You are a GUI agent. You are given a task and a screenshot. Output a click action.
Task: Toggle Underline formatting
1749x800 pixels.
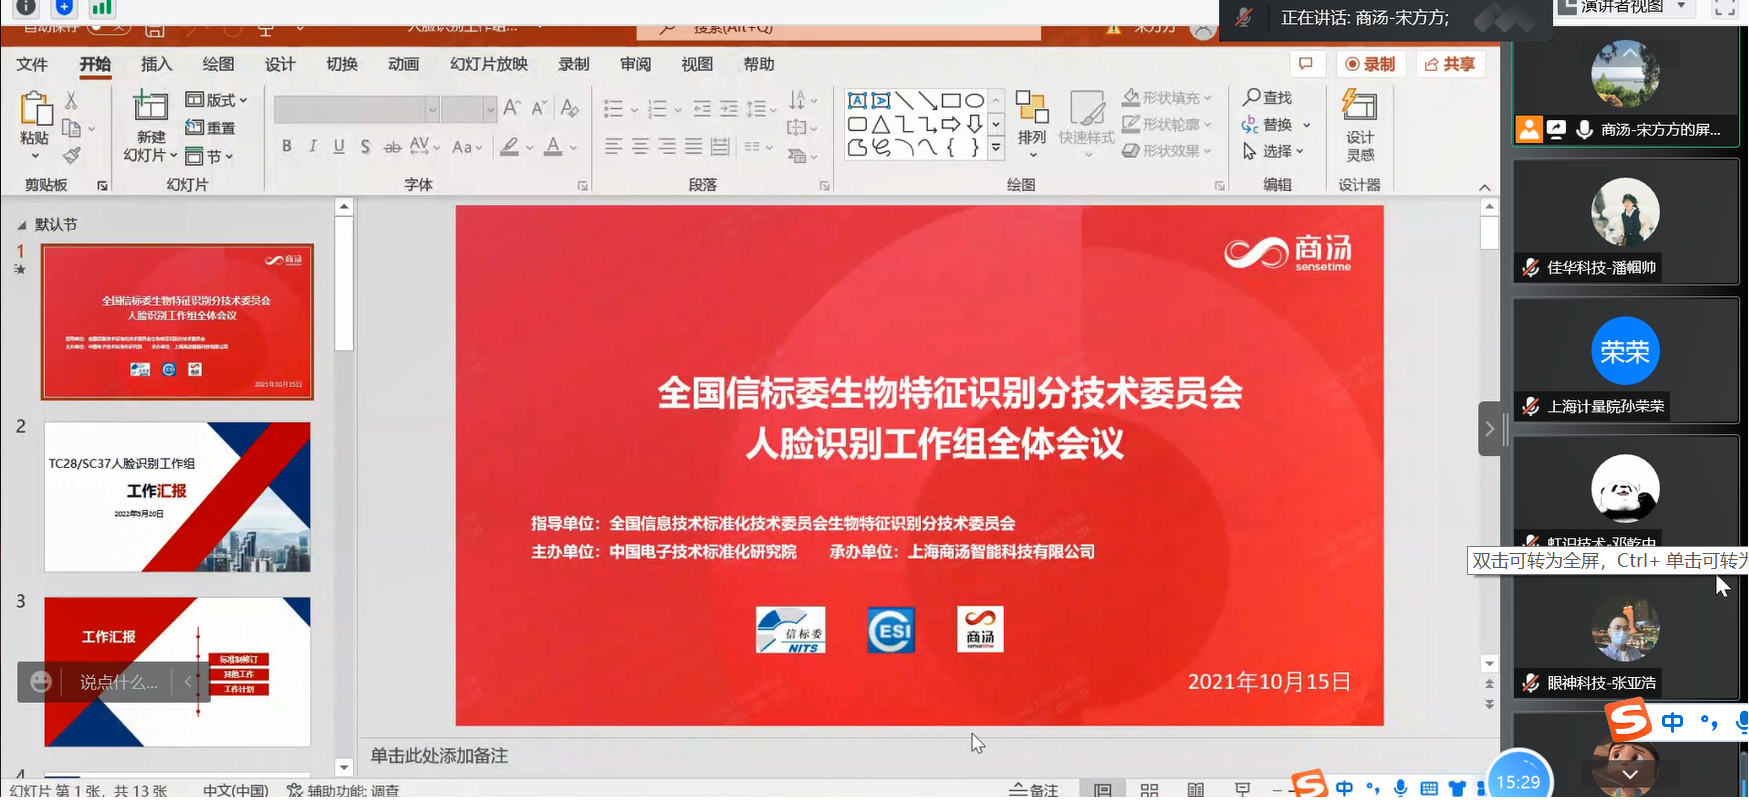(339, 146)
